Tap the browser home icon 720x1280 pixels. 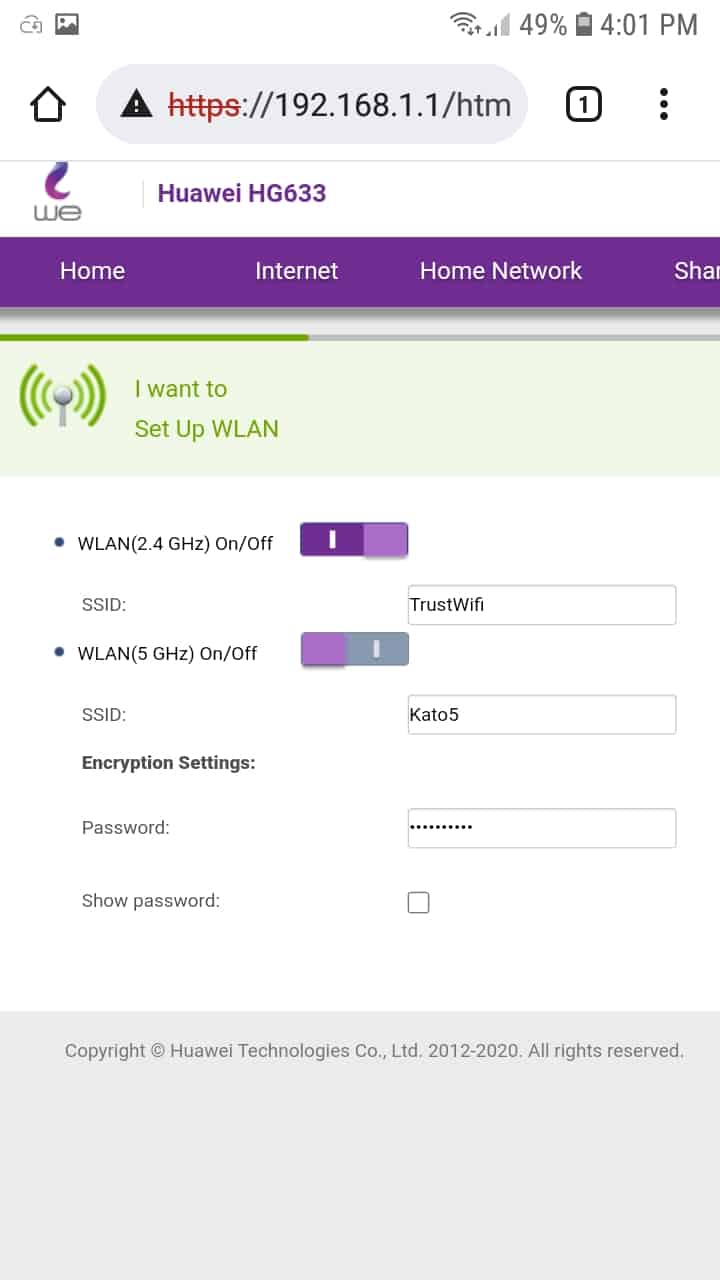[48, 105]
